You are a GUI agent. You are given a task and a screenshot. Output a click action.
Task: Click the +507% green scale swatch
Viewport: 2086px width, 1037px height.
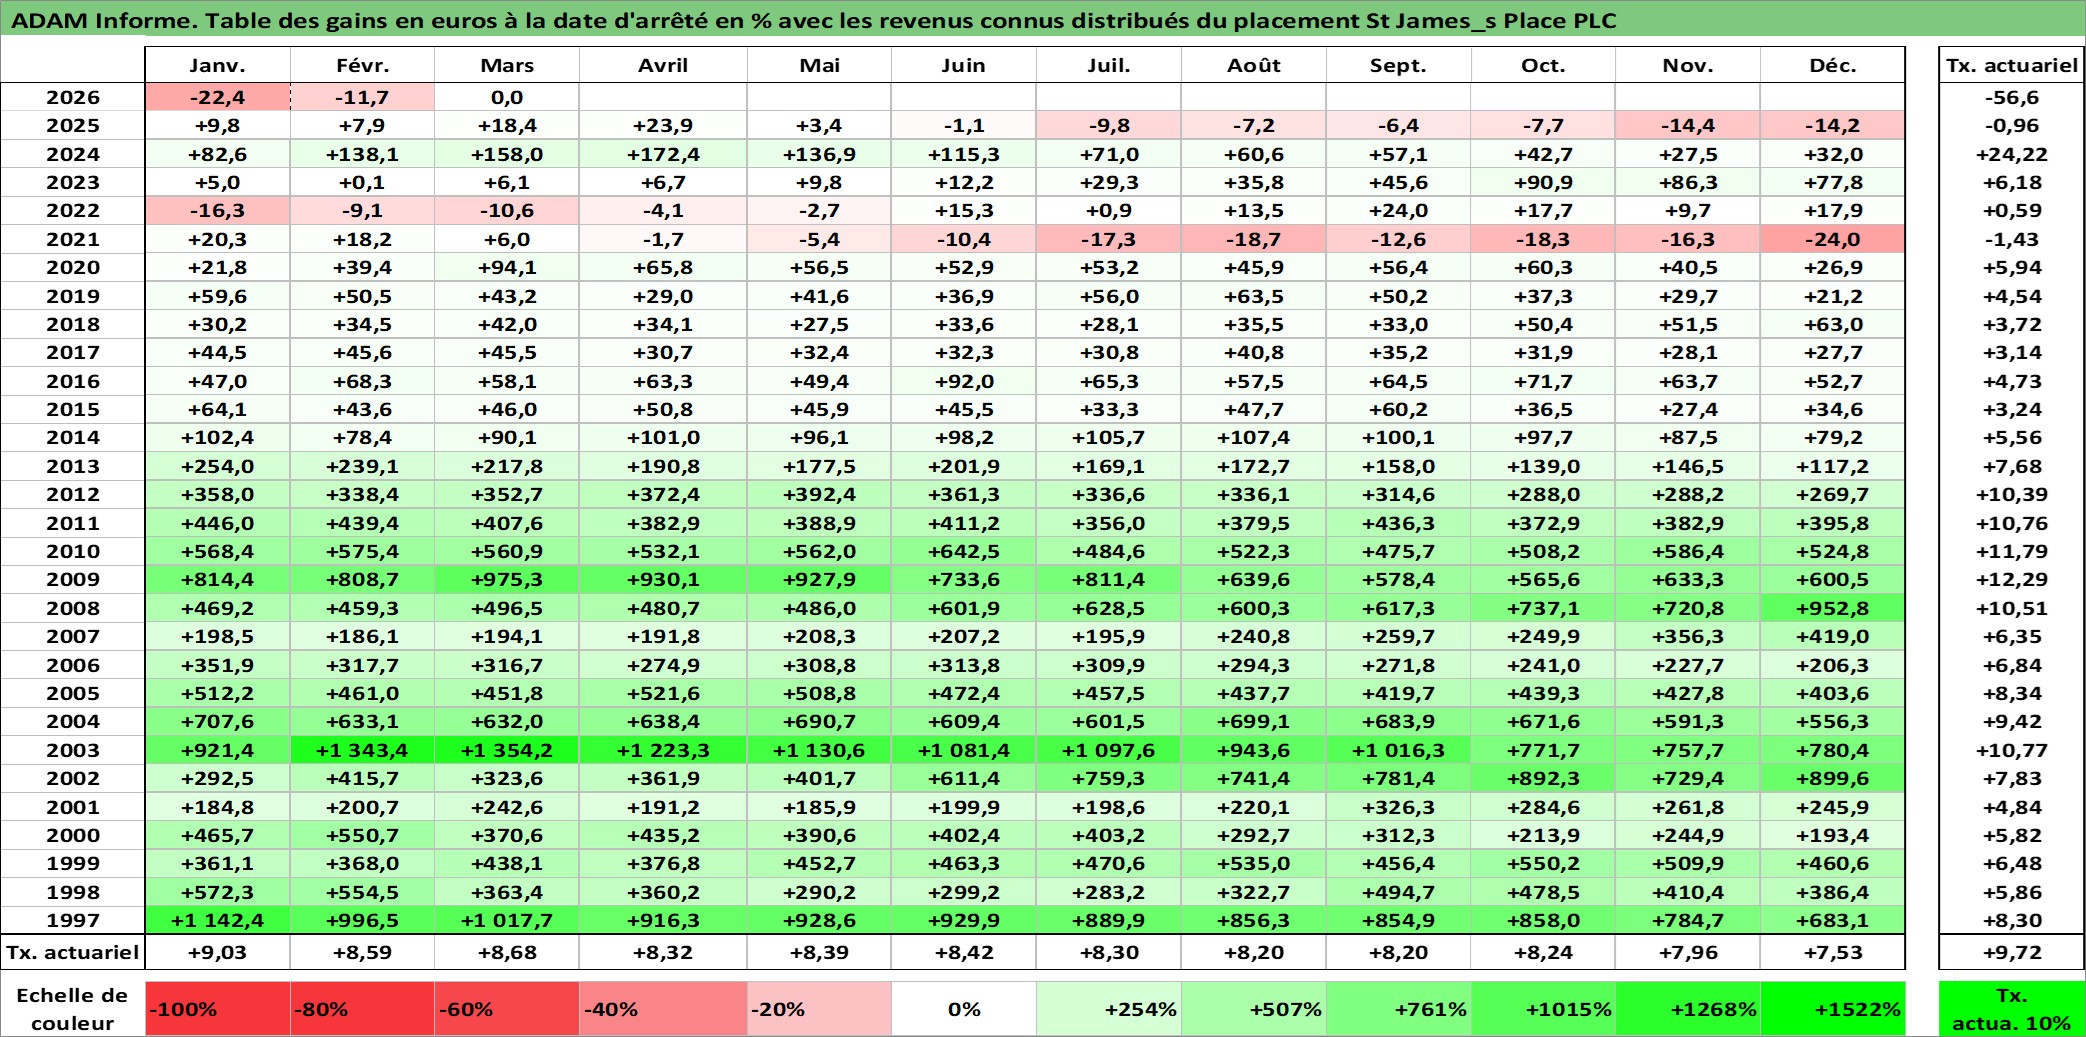tap(1254, 1009)
